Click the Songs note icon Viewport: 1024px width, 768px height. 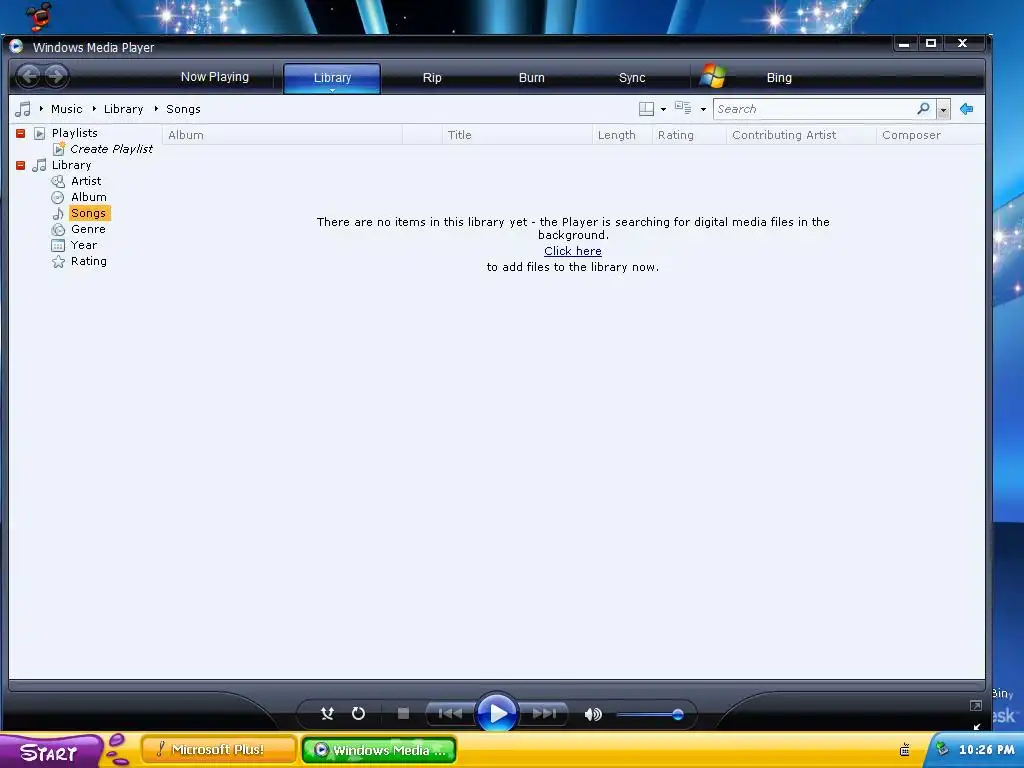pos(58,214)
